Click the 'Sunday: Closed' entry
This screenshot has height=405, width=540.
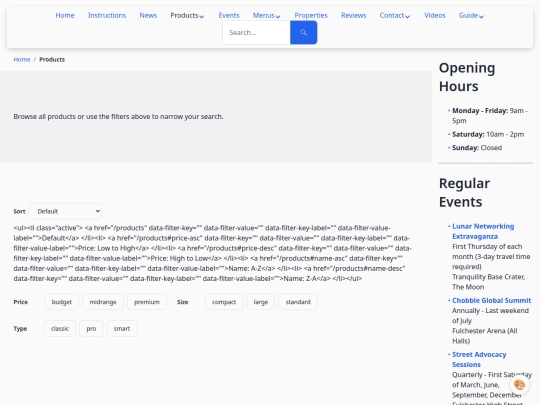[477, 147]
